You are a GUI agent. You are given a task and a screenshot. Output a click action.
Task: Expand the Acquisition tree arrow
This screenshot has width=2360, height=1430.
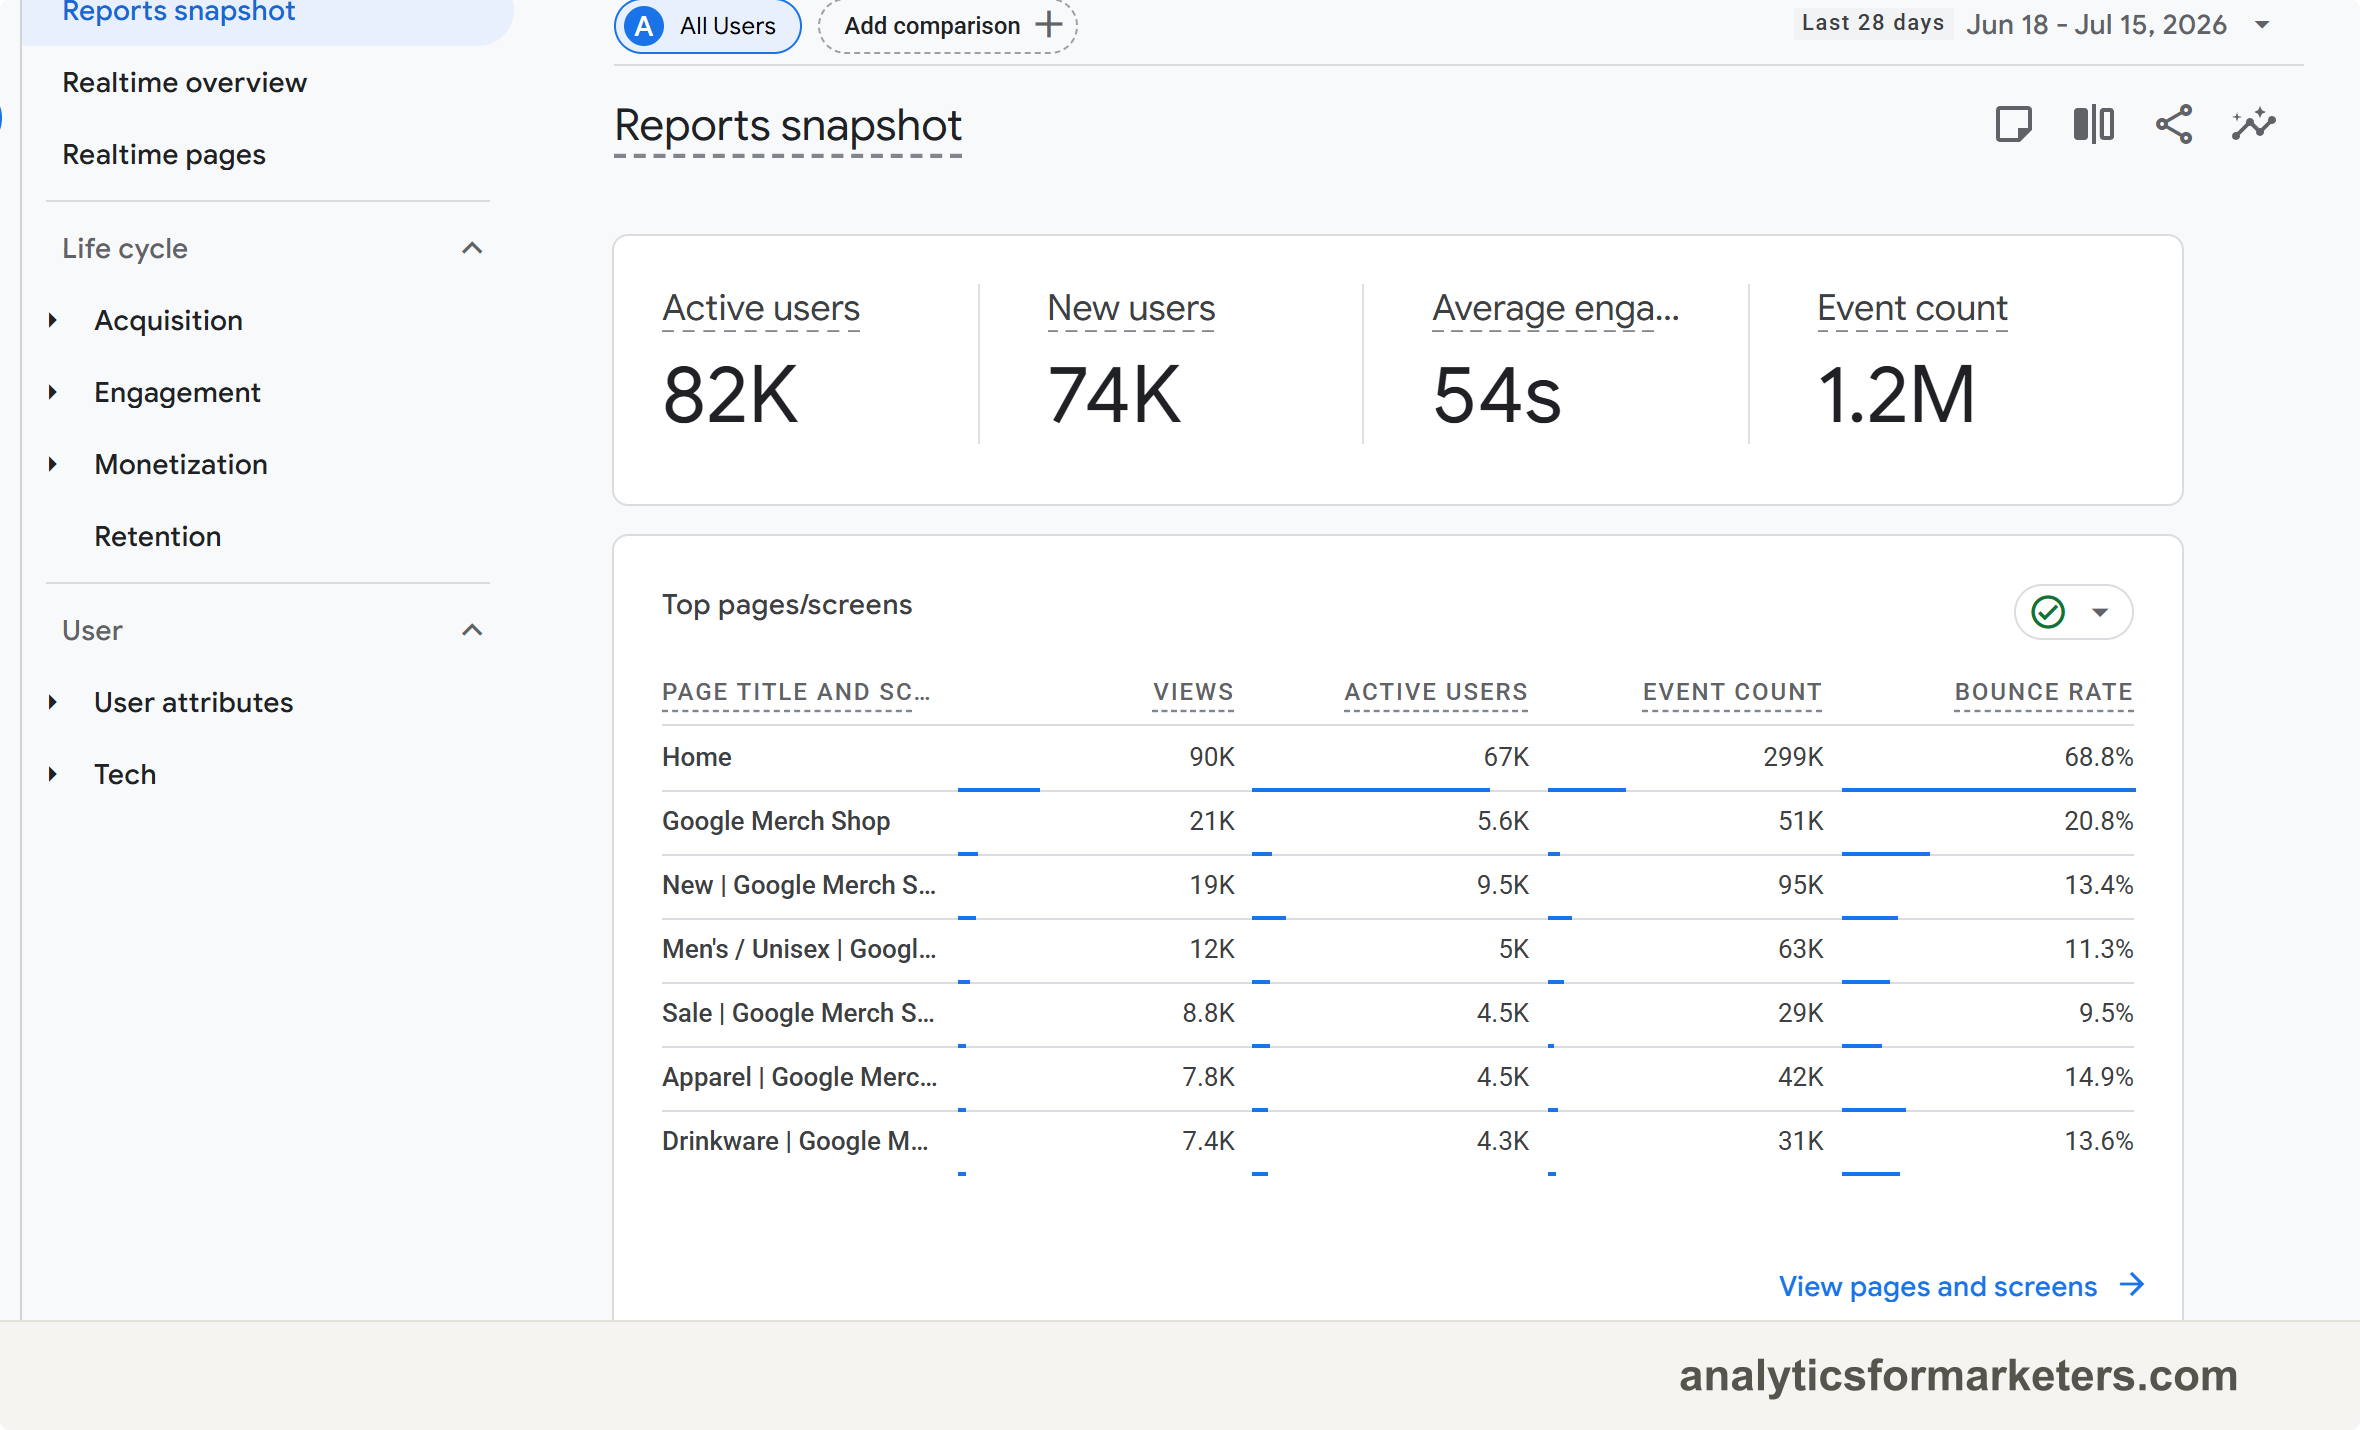(53, 320)
